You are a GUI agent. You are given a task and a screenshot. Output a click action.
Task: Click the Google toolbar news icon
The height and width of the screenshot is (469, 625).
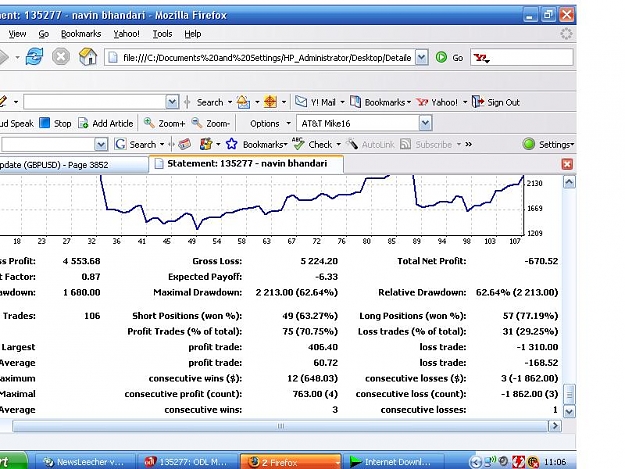click(184, 144)
